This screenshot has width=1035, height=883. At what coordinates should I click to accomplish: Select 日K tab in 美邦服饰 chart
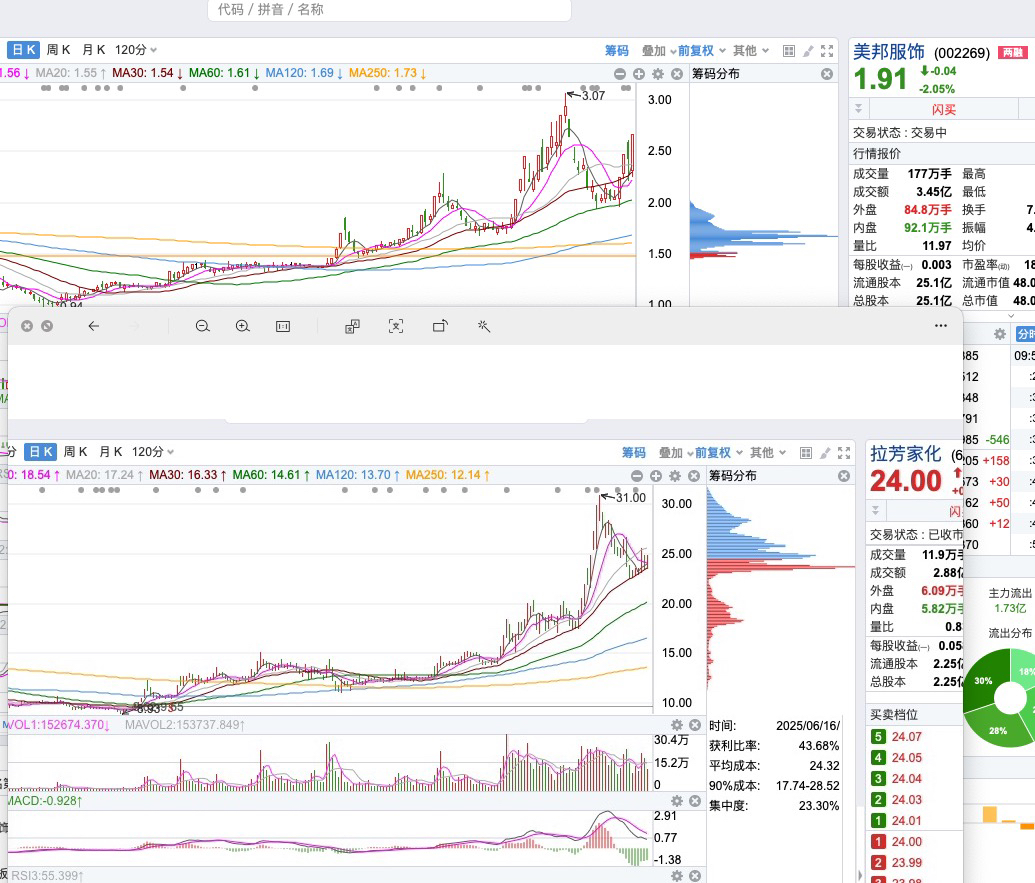[x=24, y=50]
